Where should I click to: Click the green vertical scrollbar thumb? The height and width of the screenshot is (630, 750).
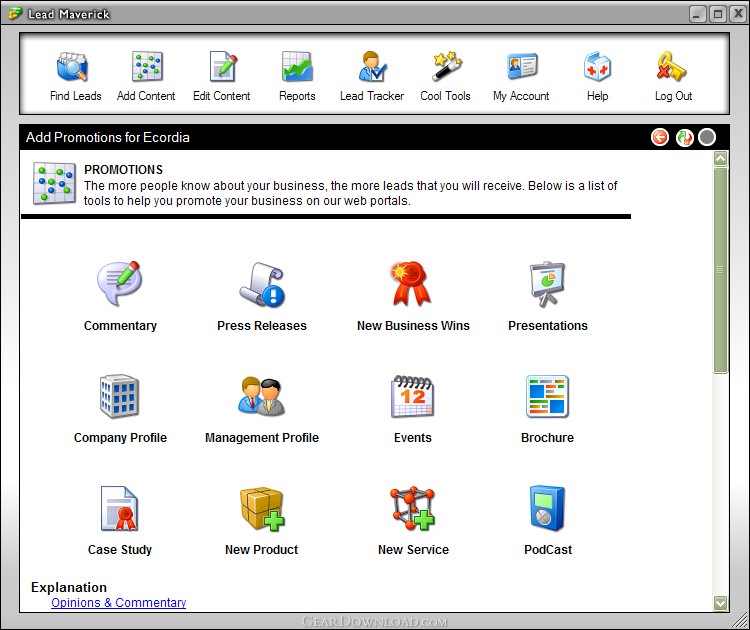(720, 270)
